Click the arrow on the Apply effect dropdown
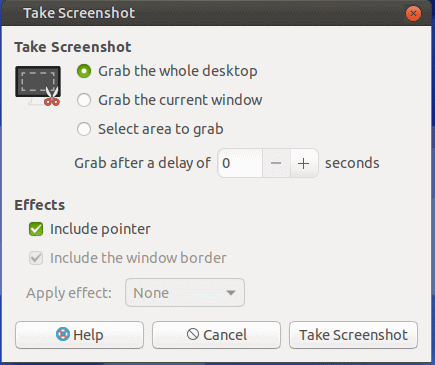The image size is (435, 365). pyautogui.click(x=231, y=293)
